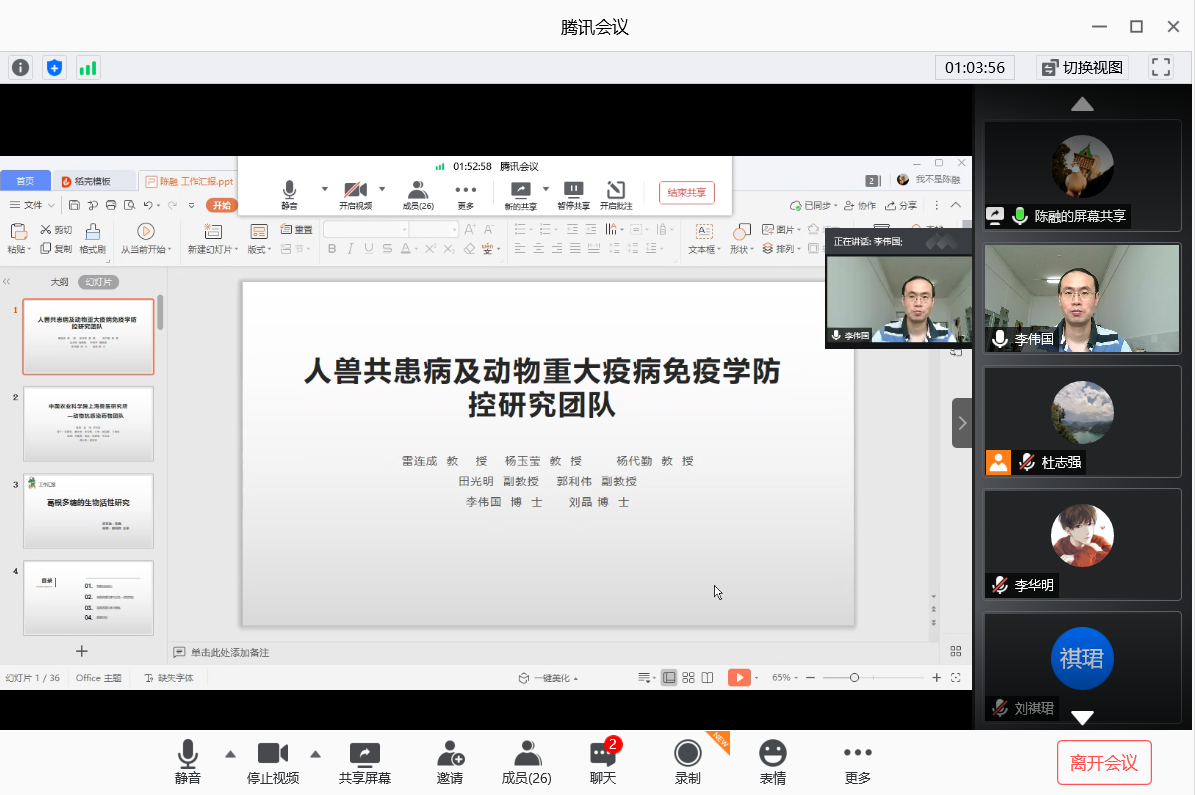Open the meeting info icon
This screenshot has height=795, width=1195.
(x=20, y=68)
